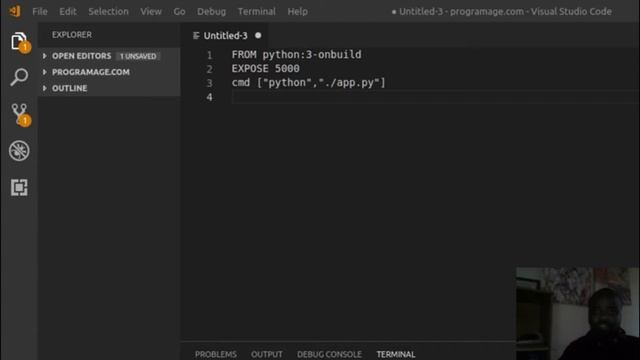Switch to the Terminal panel tab
This screenshot has width=640, height=360.
pos(396,354)
